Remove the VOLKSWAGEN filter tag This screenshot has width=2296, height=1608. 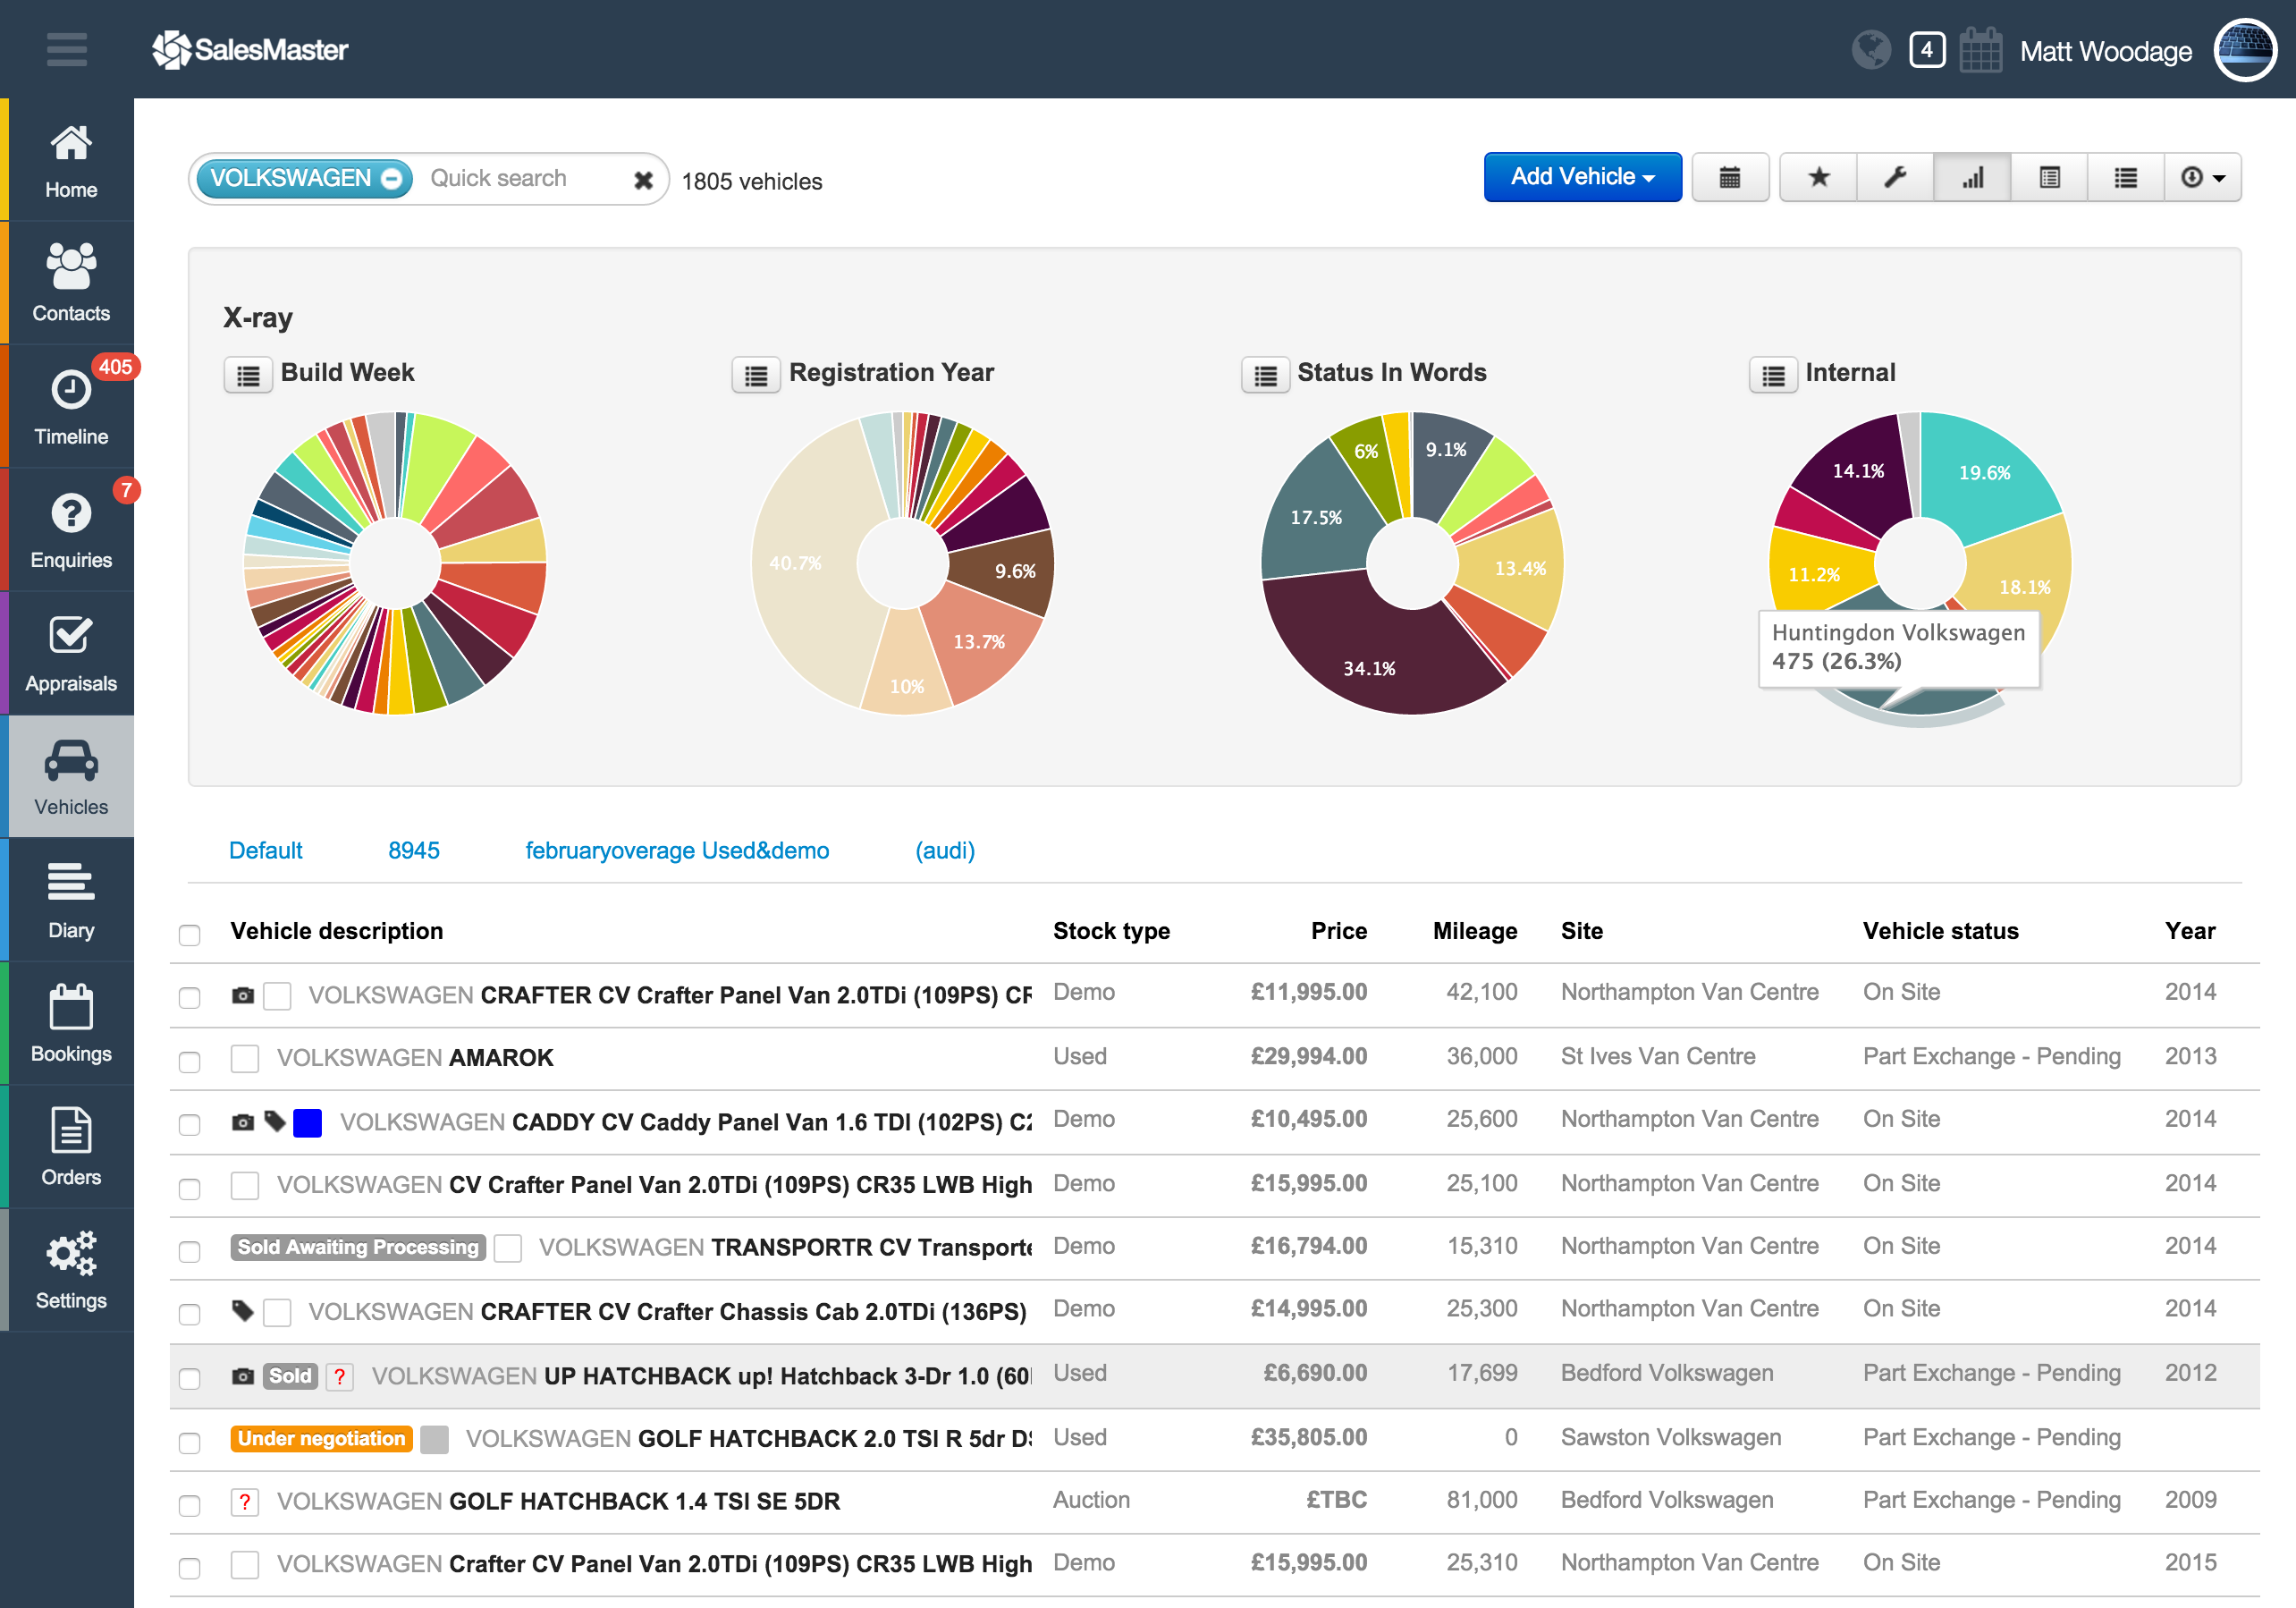point(392,179)
